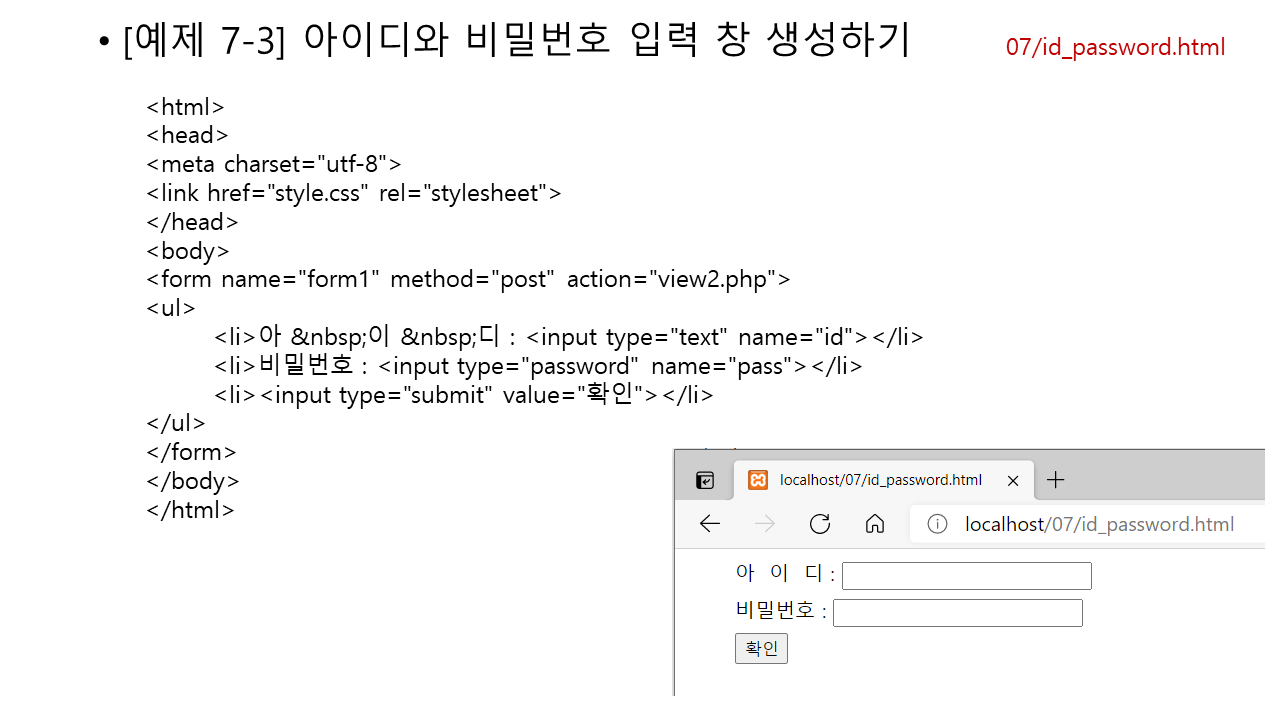Close the localhost/07/id_password.html tab
The width and height of the screenshot is (1280, 720).
click(x=1013, y=481)
